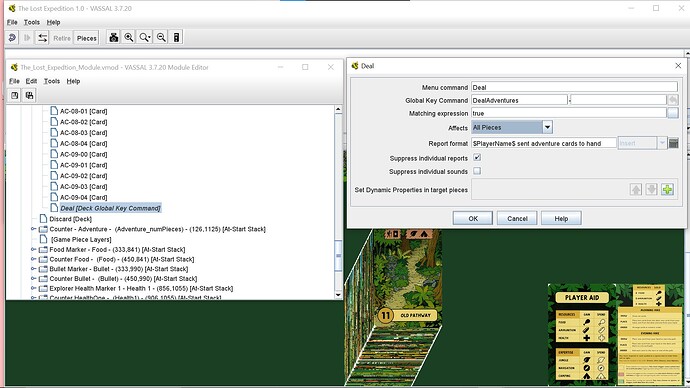The image size is (690, 388).
Task: Click the green plus add property icon
Action: click(x=667, y=190)
